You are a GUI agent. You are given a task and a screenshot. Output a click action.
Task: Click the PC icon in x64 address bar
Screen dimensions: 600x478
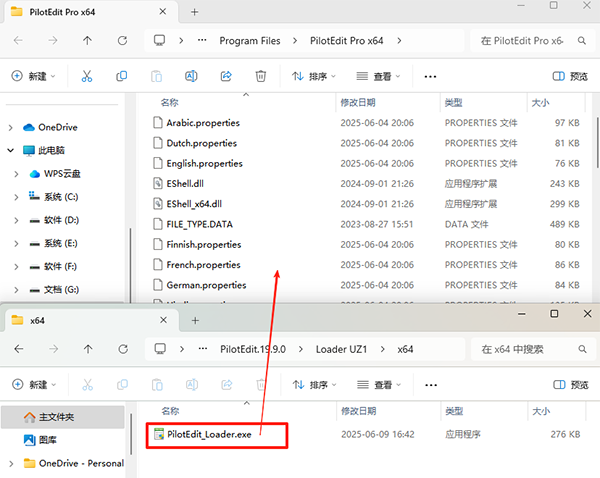(160, 349)
